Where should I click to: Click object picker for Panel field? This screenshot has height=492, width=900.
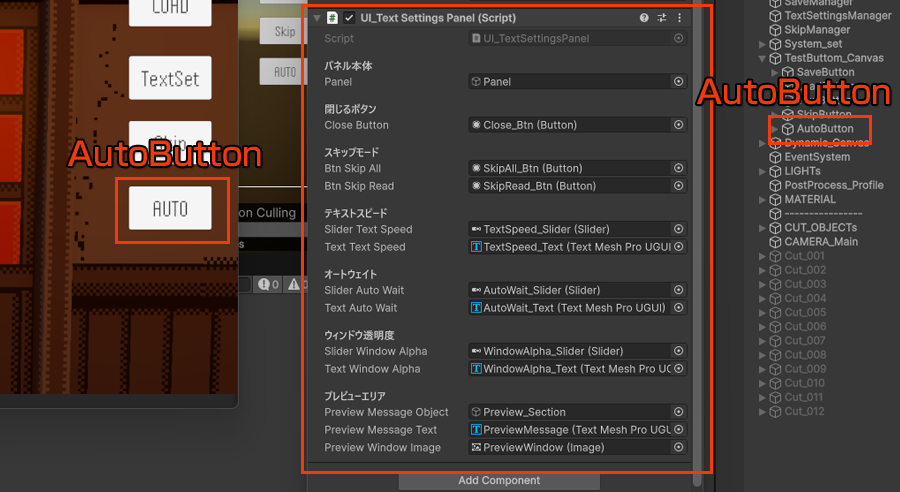(678, 82)
